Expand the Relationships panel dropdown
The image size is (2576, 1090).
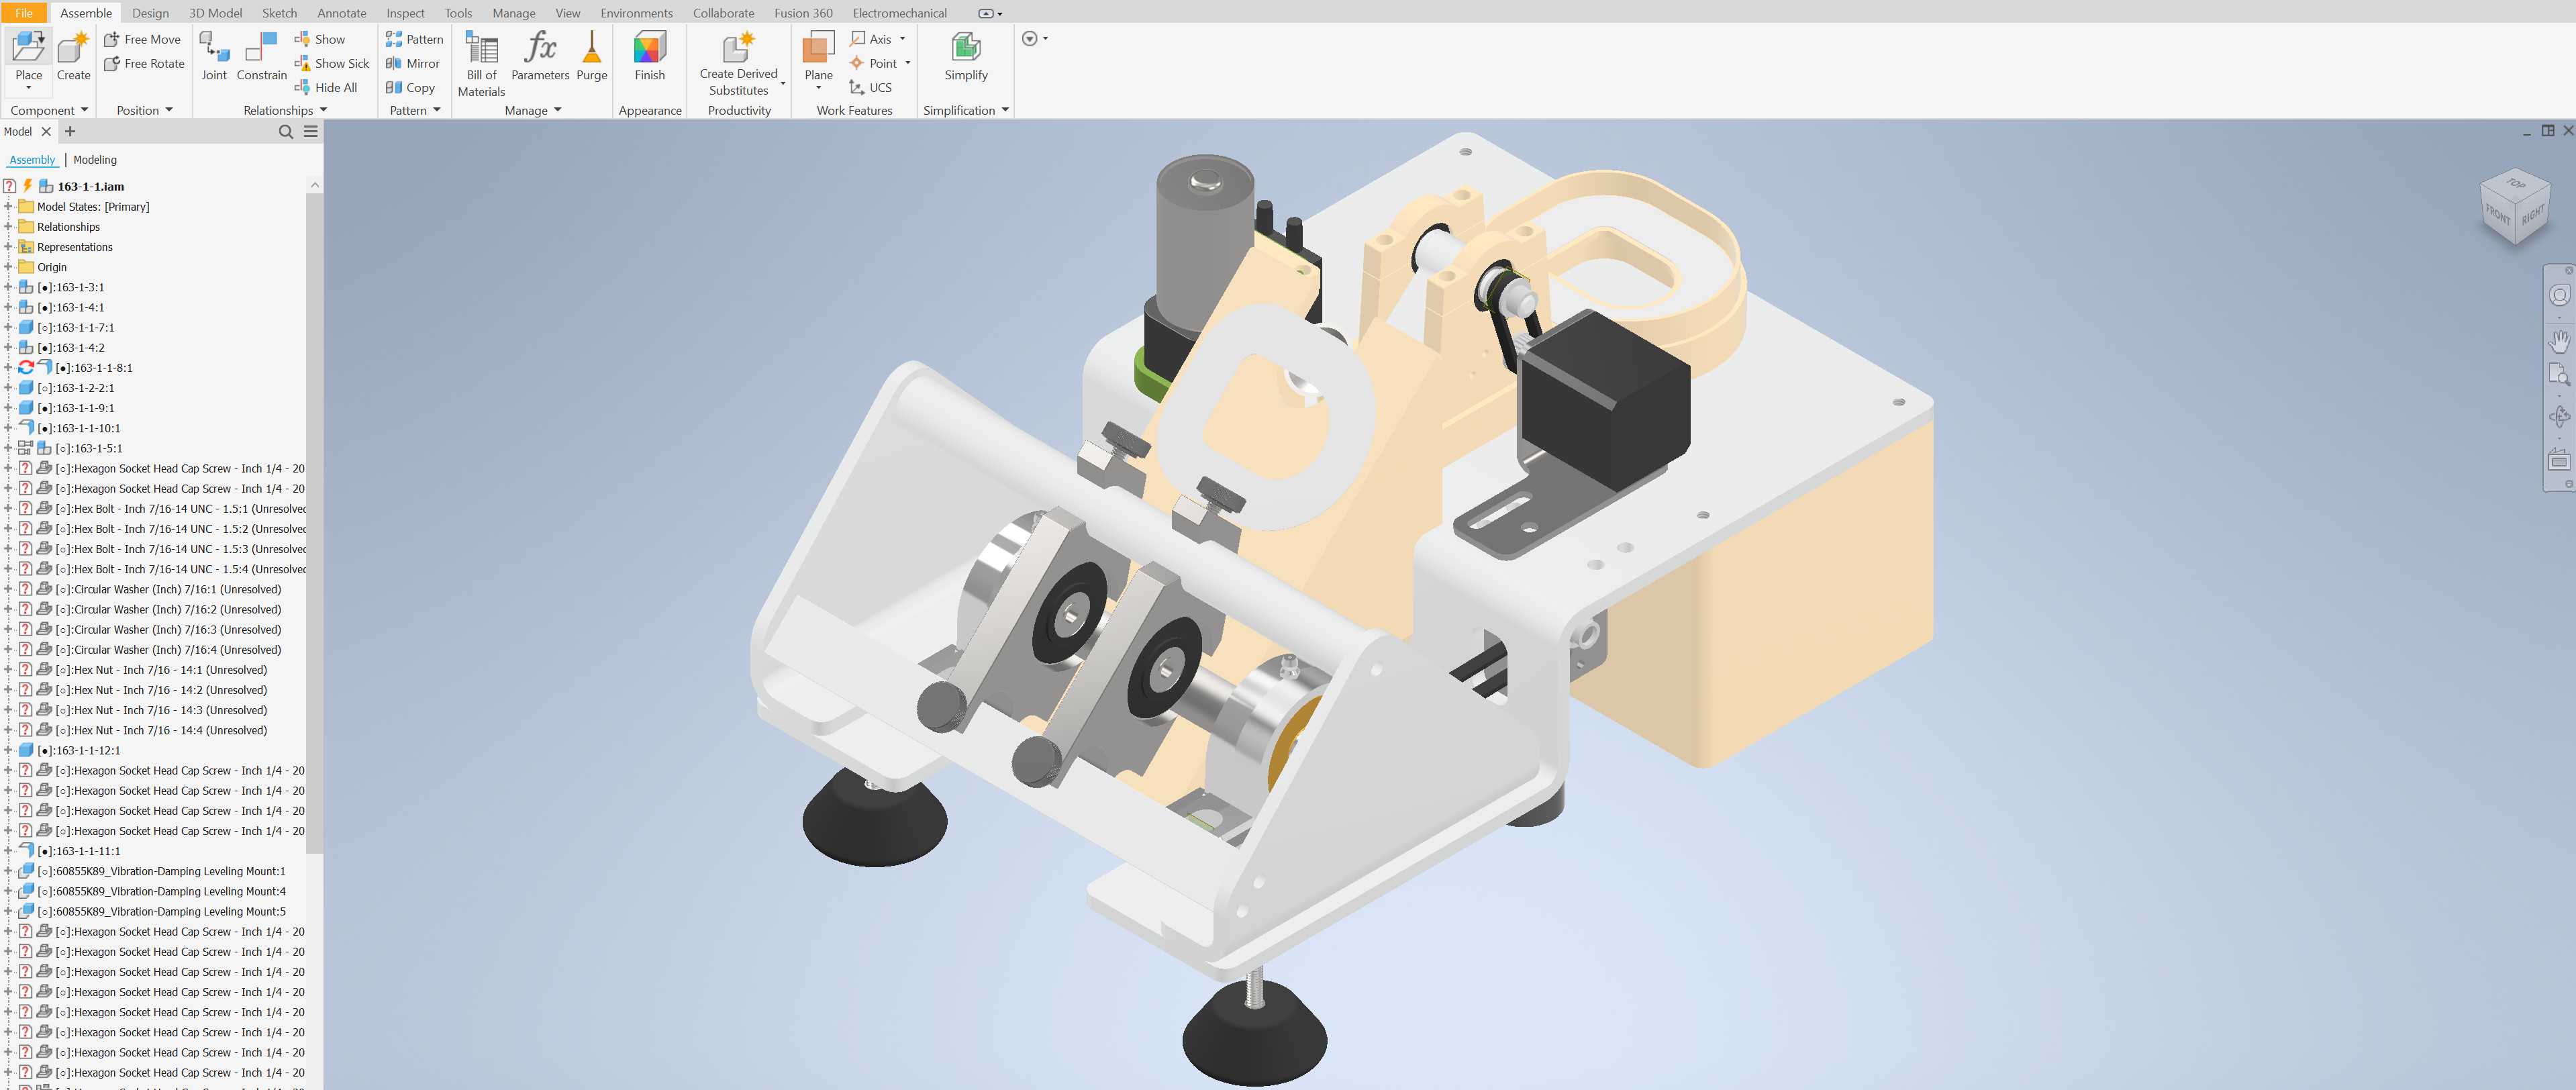point(323,110)
